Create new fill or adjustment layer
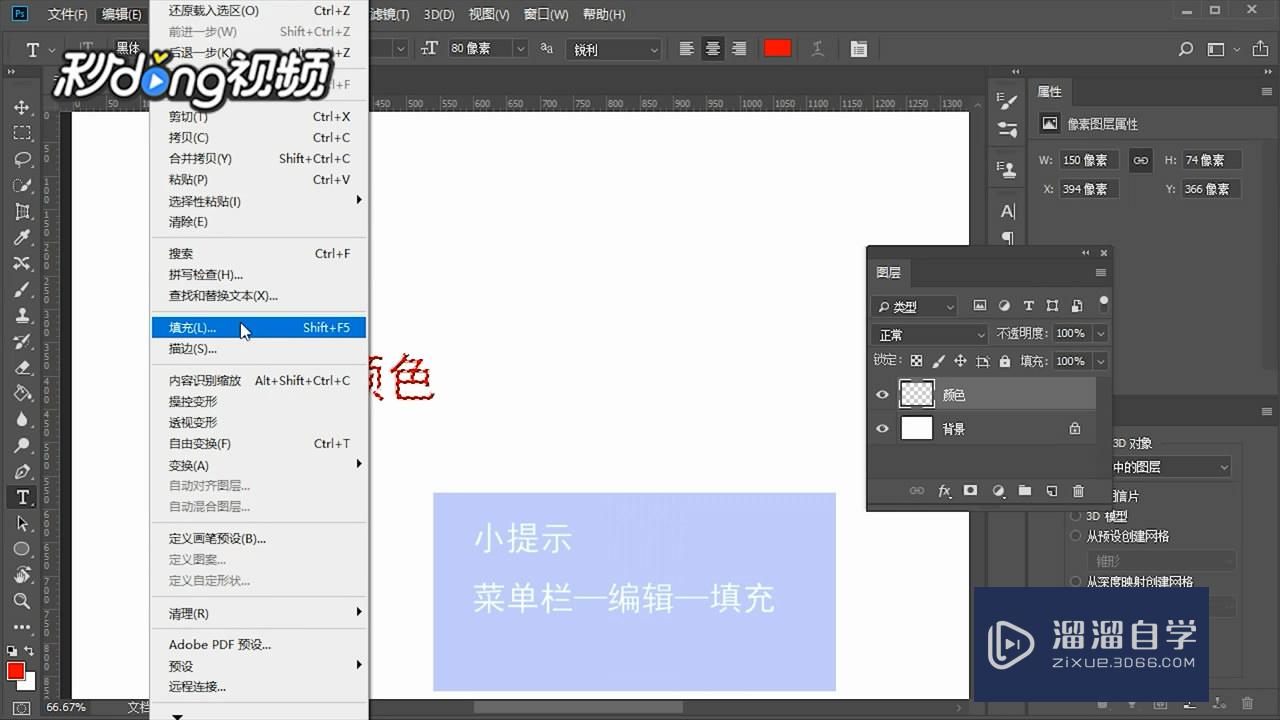Image resolution: width=1280 pixels, height=720 pixels. [x=998, y=491]
